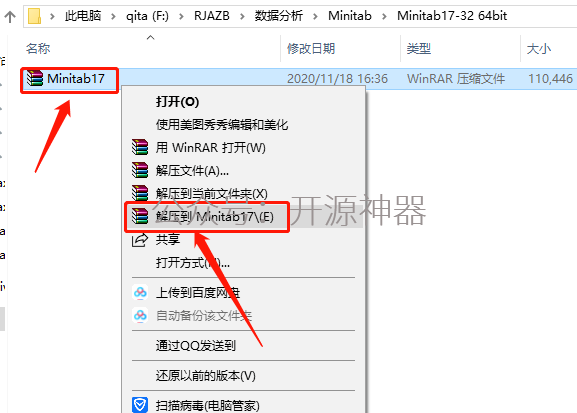Click the WinRAR icon next to 解压到 Minitab17\
577x413 pixels.
140,216
